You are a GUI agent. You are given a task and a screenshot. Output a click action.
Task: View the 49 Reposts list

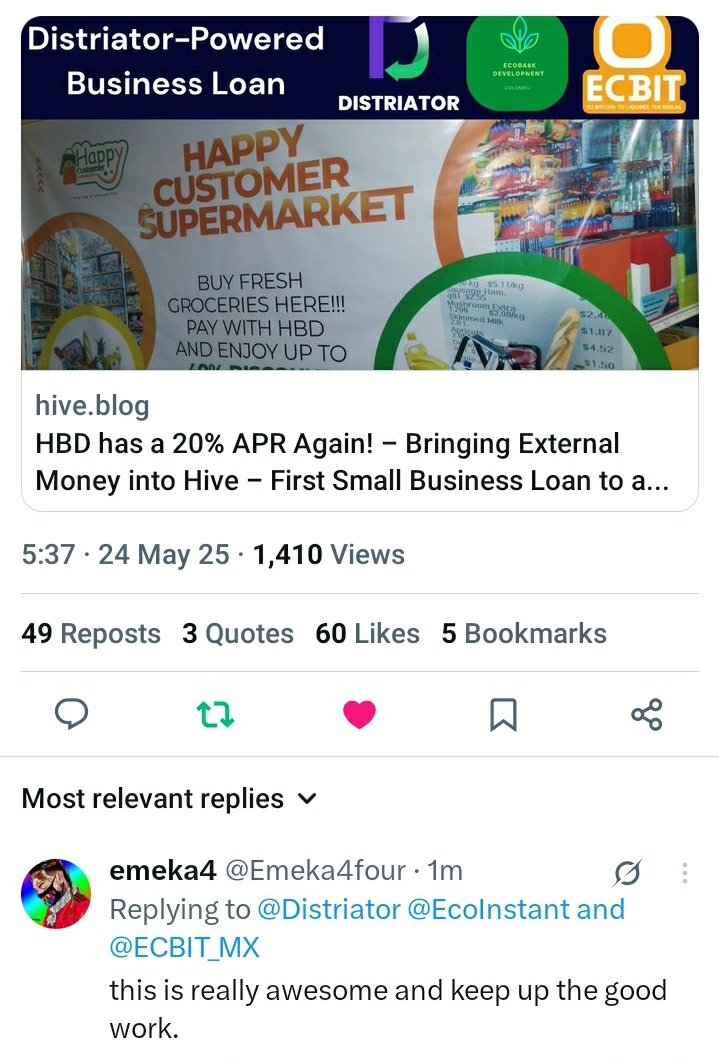pos(91,634)
